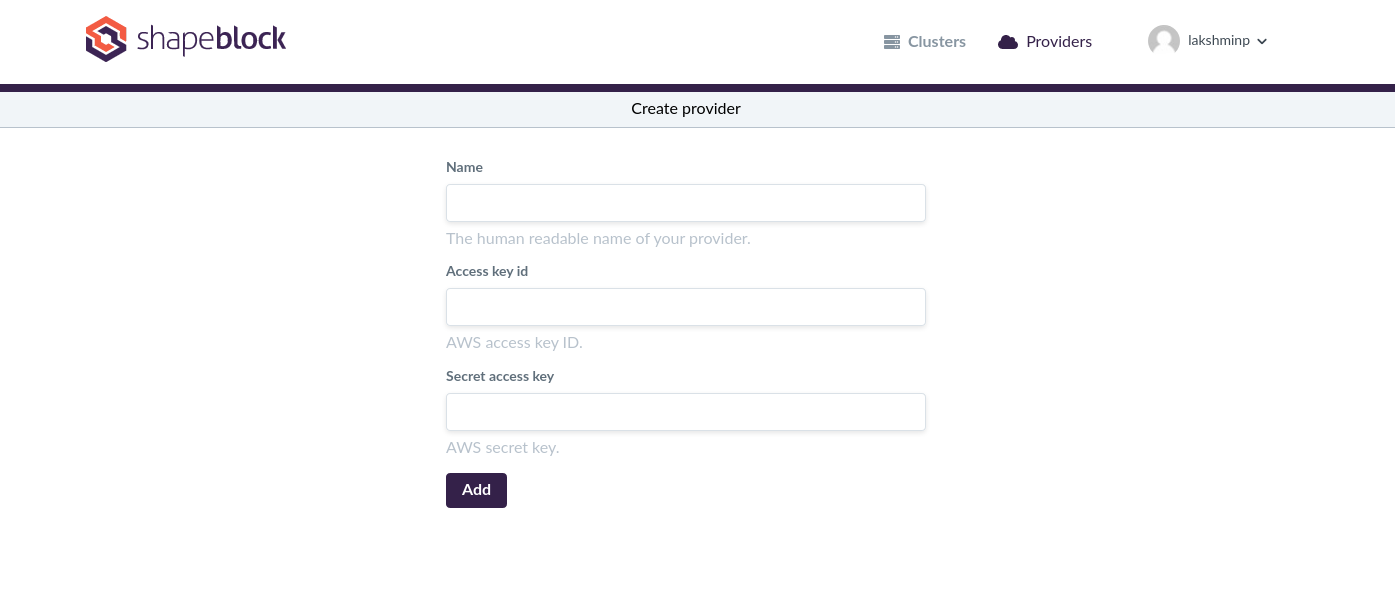Click the Shapeblock hexagon logo icon
Screen dimensions: 1395x599
[x=106, y=40]
